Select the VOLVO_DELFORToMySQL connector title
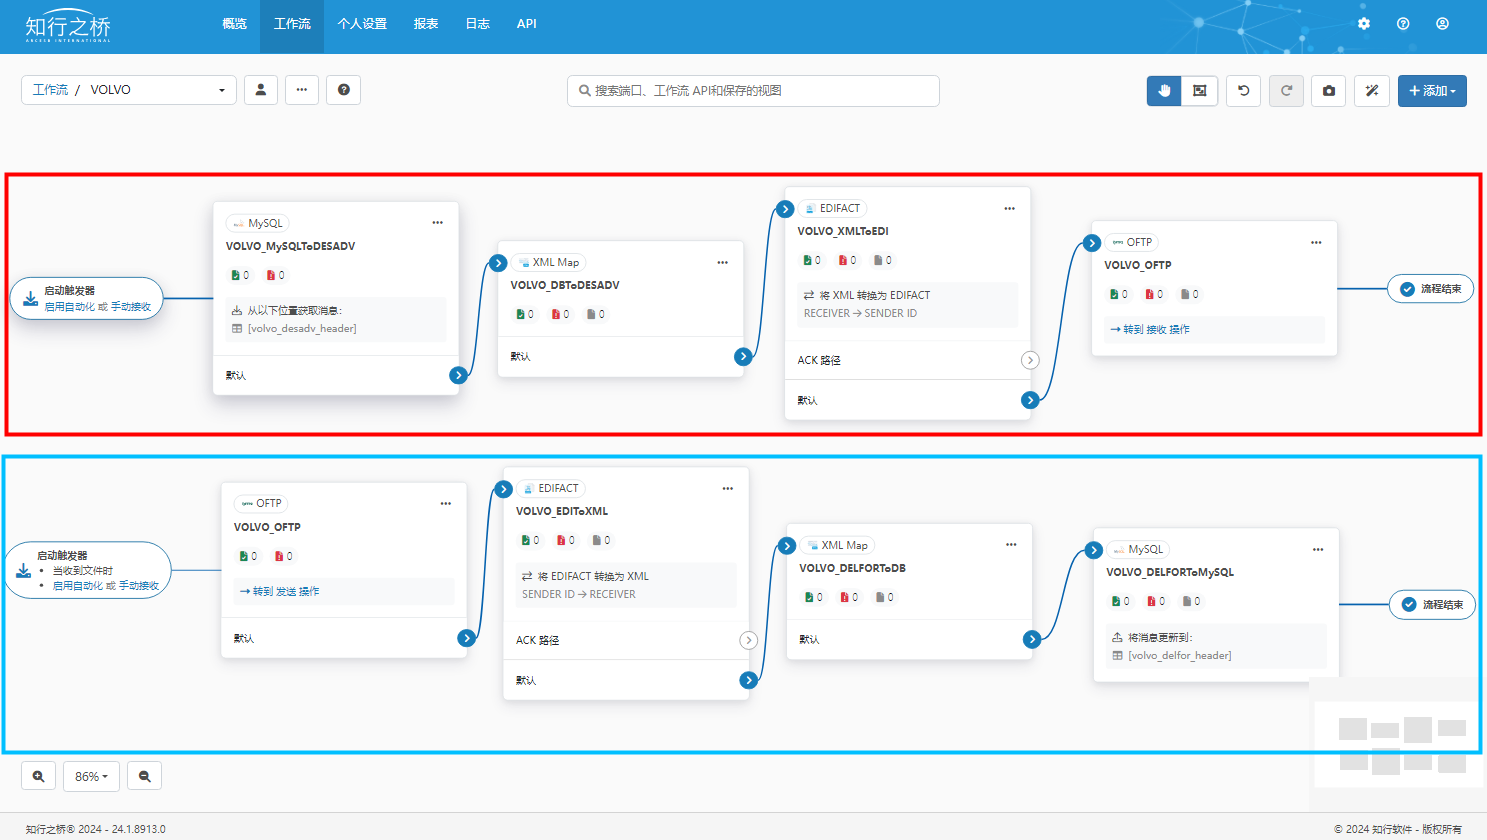The width and height of the screenshot is (1487, 840). [x=1170, y=572]
